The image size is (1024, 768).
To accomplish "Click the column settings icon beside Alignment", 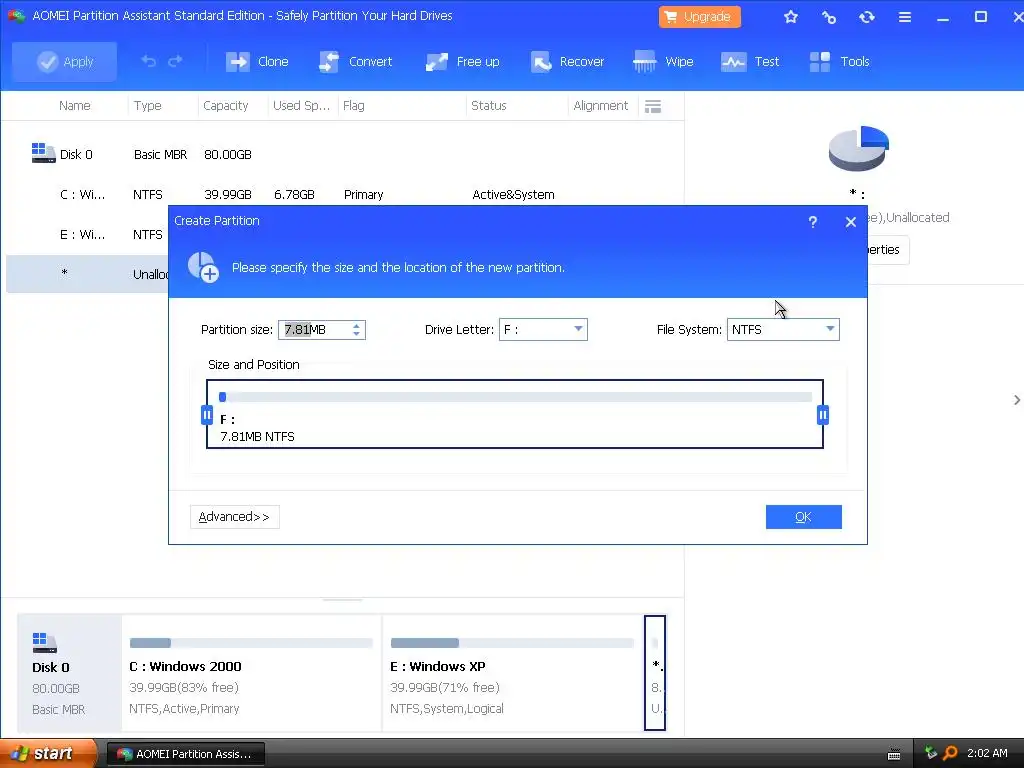I will click(x=653, y=106).
